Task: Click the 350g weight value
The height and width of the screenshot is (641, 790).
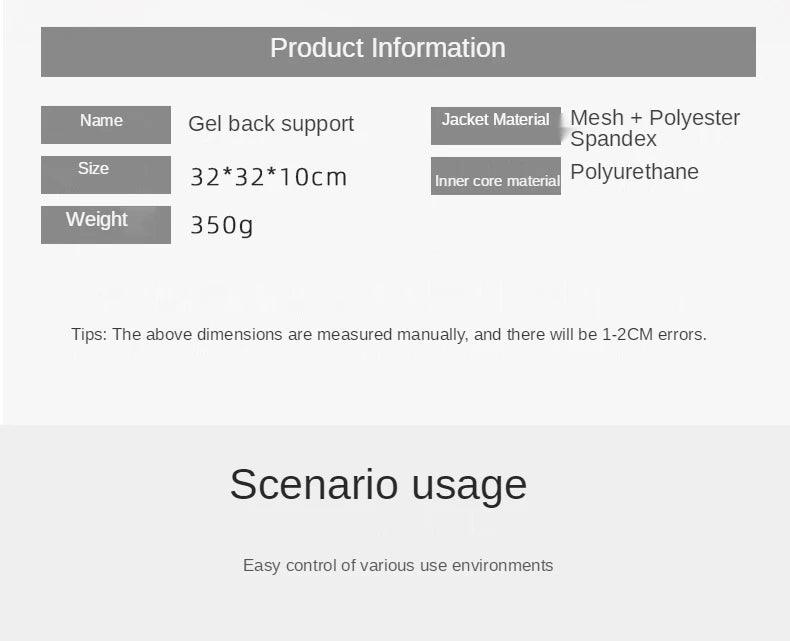Action: (x=221, y=225)
